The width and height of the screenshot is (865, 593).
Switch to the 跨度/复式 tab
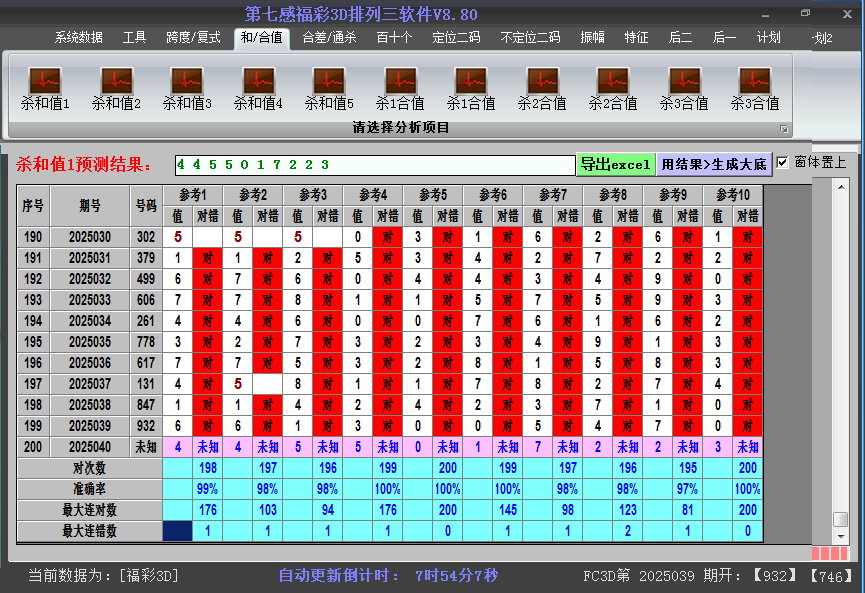point(193,38)
